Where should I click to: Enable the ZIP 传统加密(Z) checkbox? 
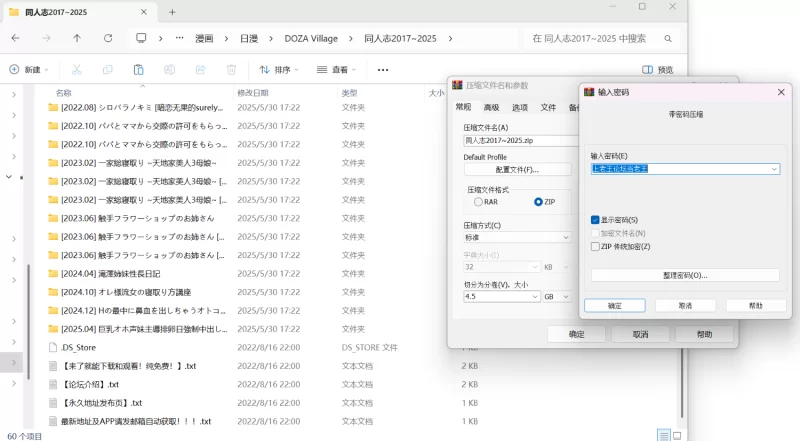coord(595,246)
